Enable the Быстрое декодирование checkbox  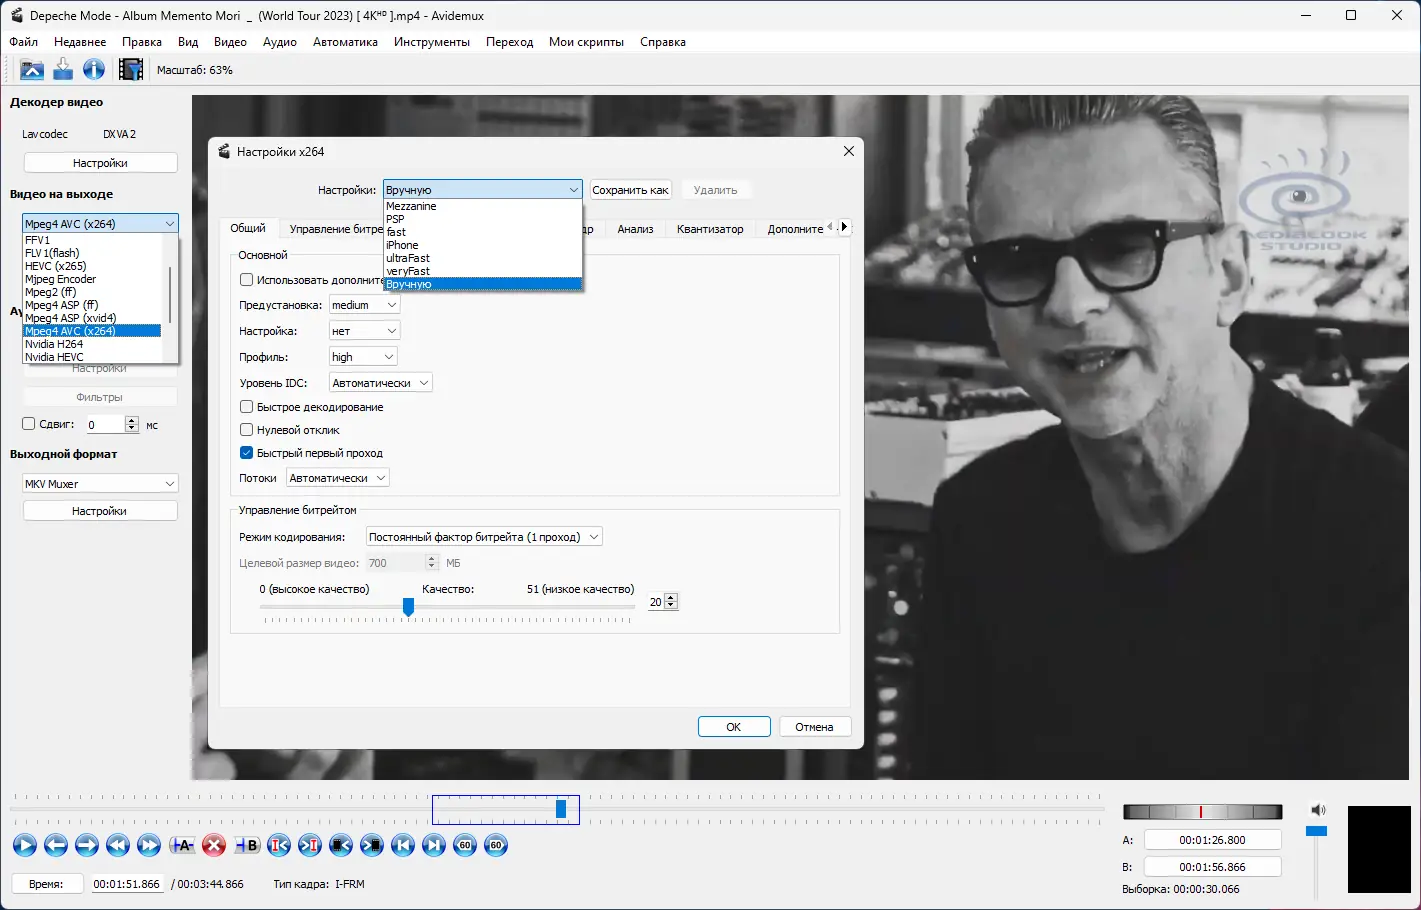[x=246, y=407]
